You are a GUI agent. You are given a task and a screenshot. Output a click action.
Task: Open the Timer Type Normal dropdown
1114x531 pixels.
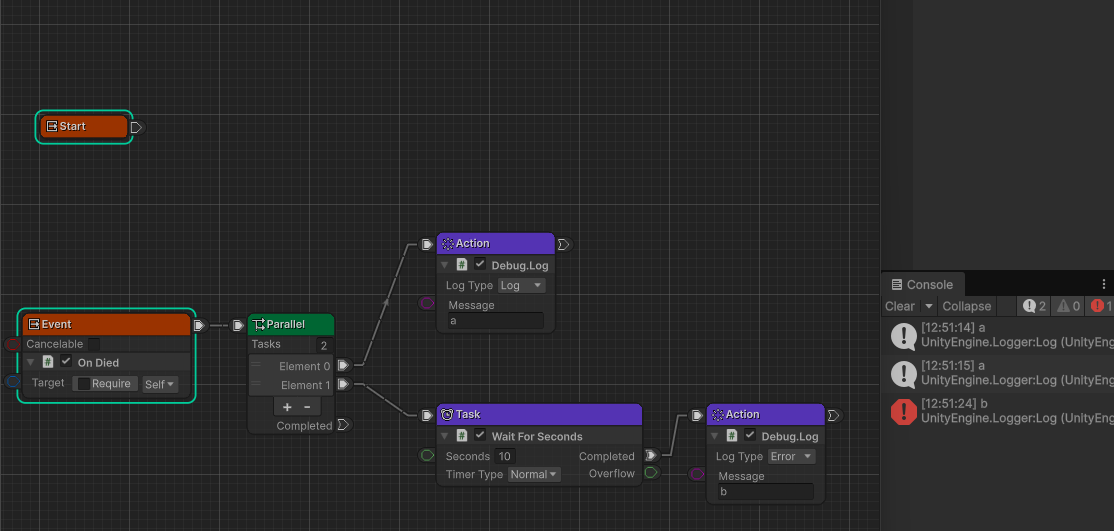(534, 474)
